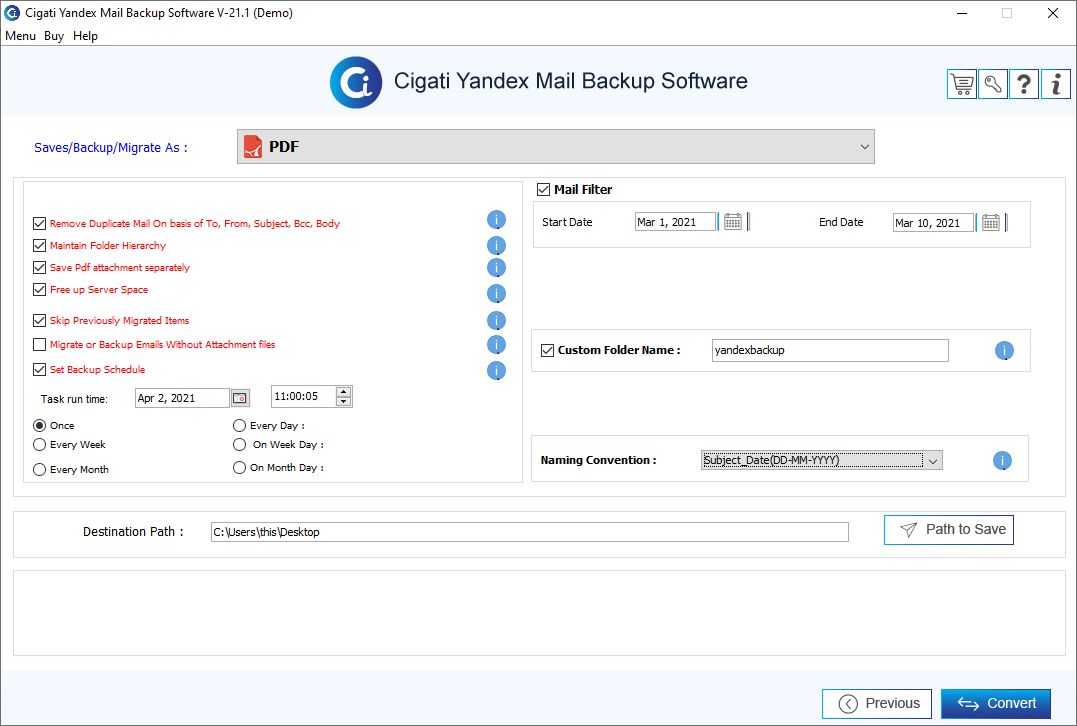This screenshot has width=1077, height=726.
Task: Open the shopping cart purchase icon
Action: pos(962,84)
